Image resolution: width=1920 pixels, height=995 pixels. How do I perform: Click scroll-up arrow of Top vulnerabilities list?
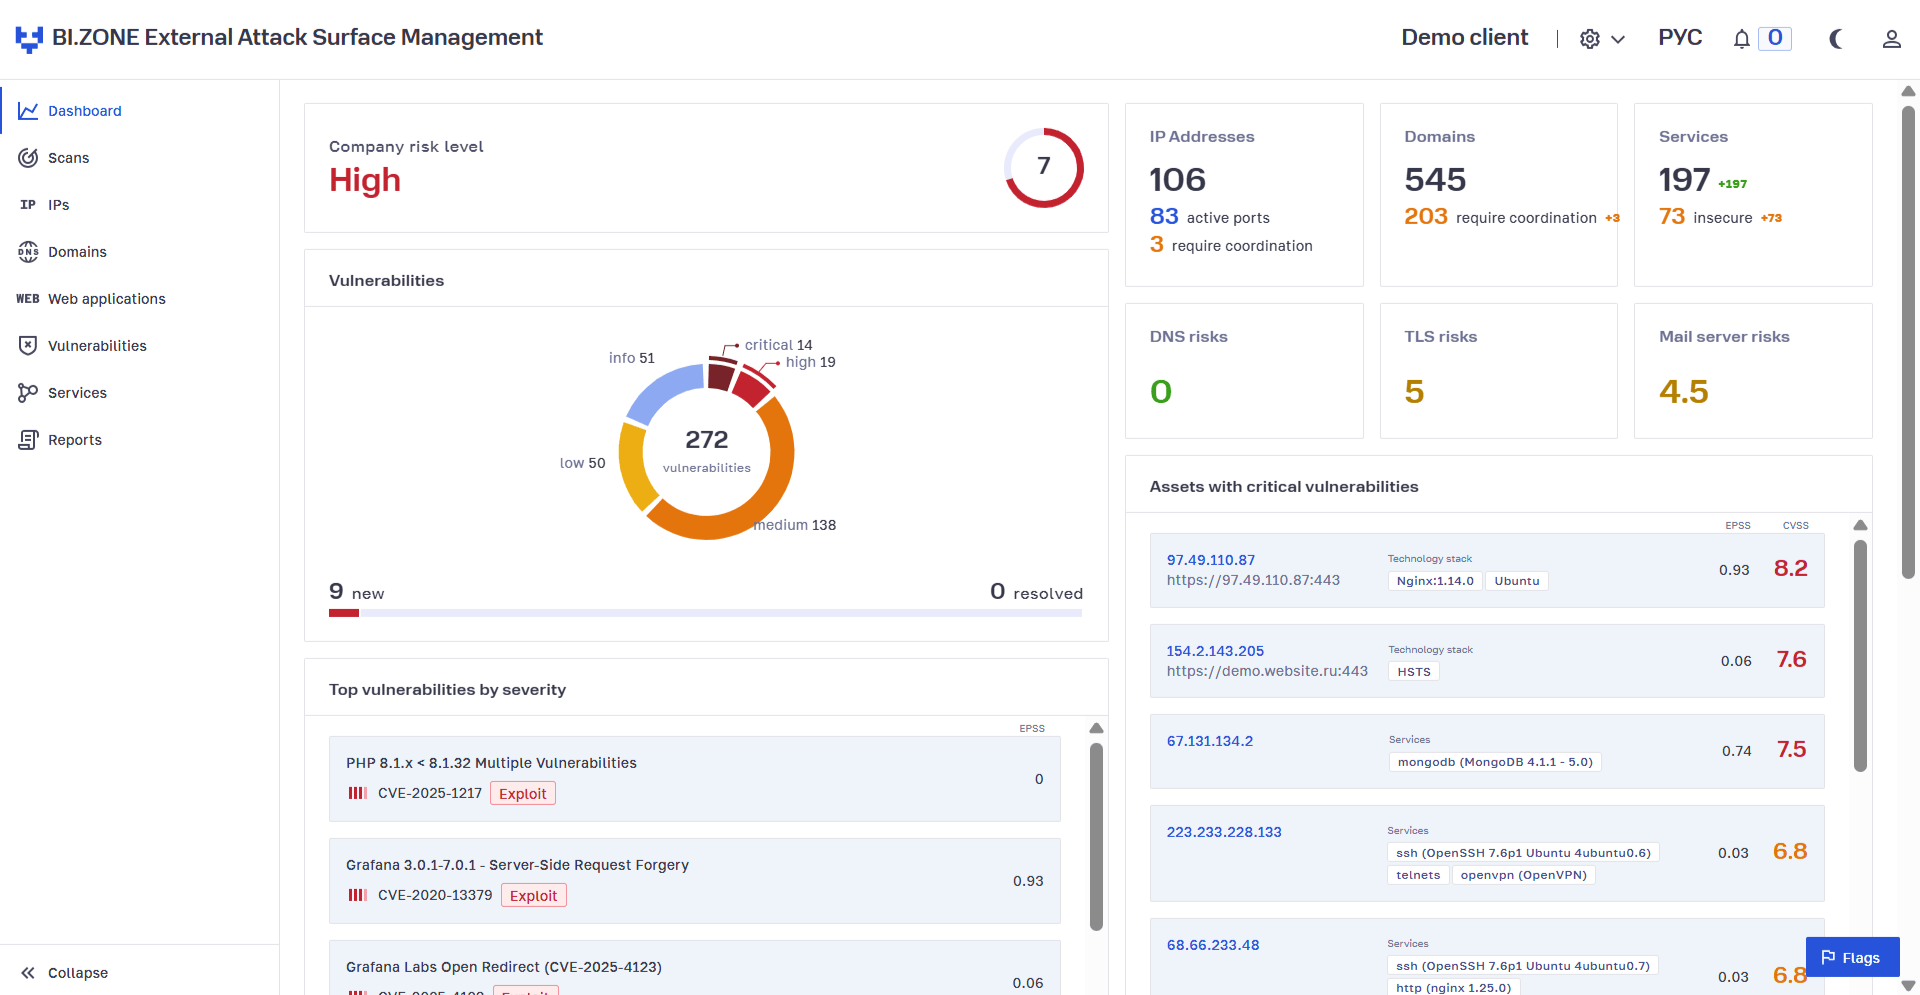click(x=1096, y=728)
